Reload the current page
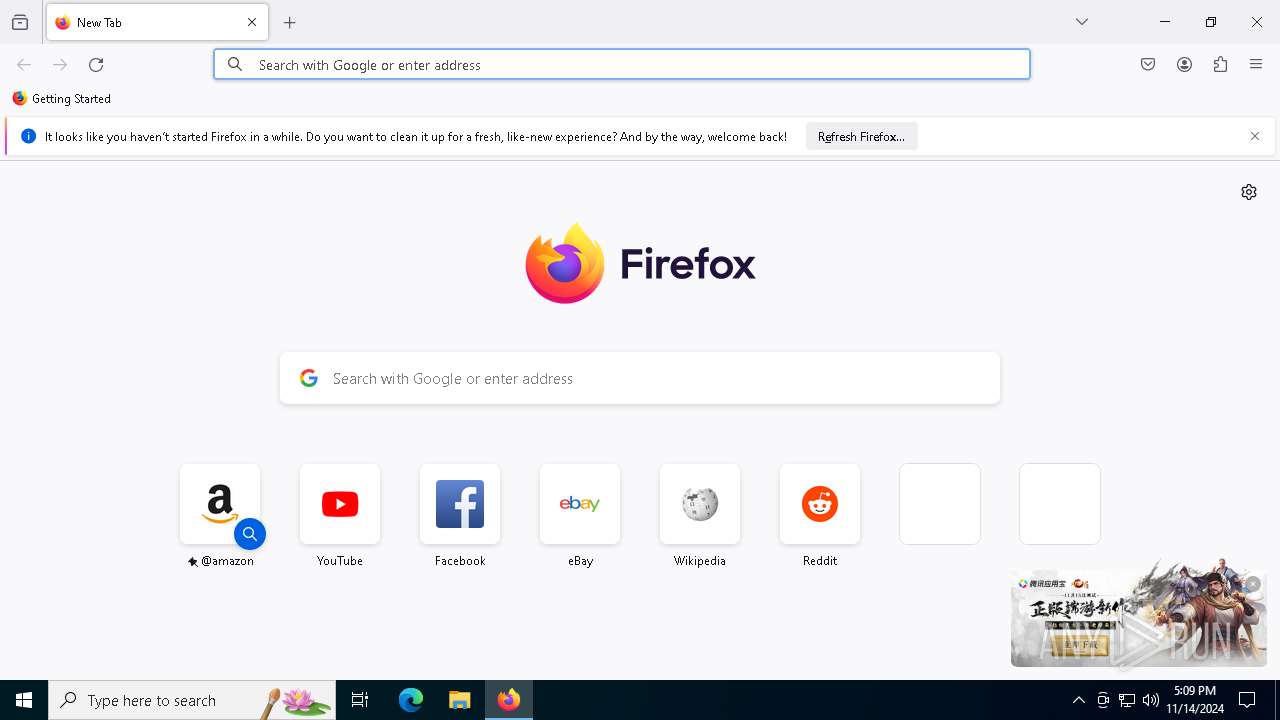This screenshot has height=720, width=1280. [x=96, y=65]
